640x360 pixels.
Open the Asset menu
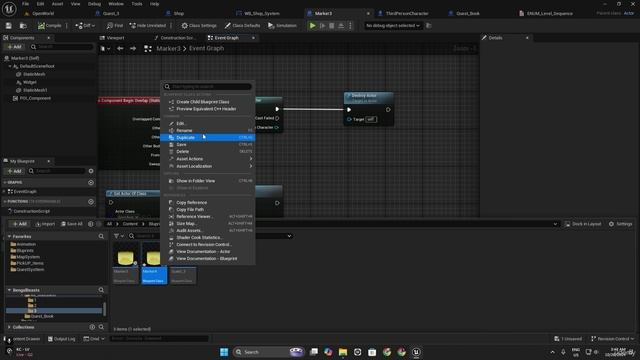click(x=57, y=4)
